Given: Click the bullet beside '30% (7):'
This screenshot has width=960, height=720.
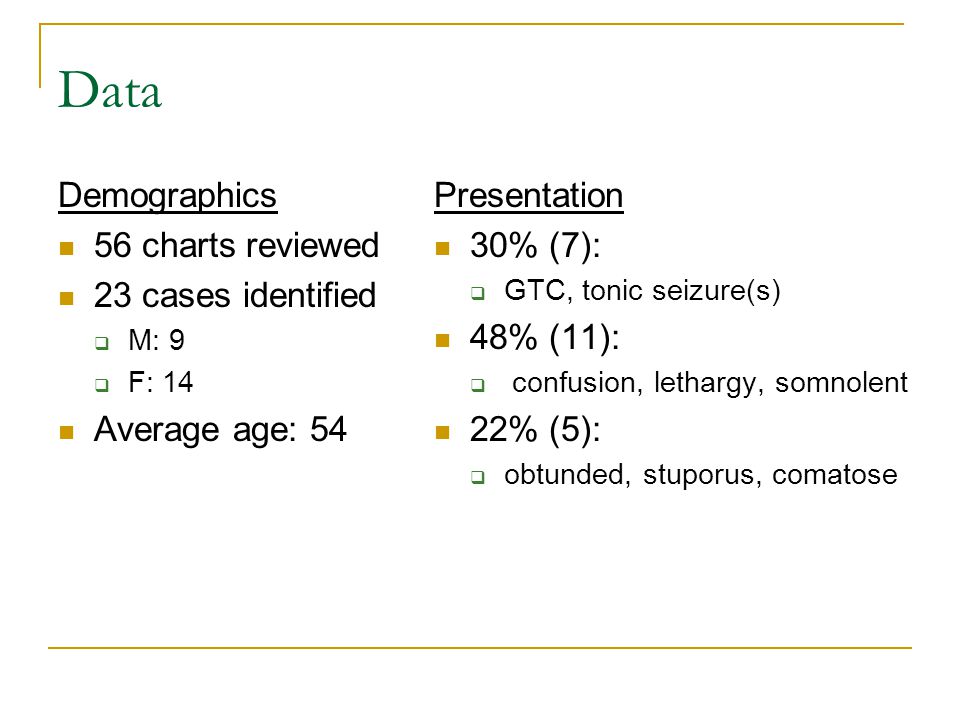Looking at the screenshot, I should coord(443,248).
